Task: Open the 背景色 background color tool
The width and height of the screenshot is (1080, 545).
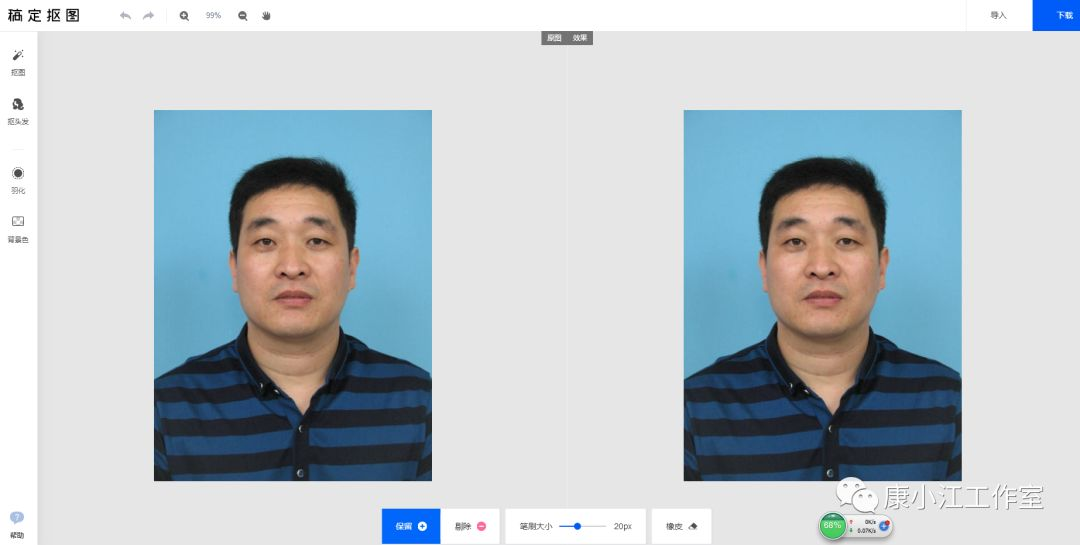Action: 18,227
